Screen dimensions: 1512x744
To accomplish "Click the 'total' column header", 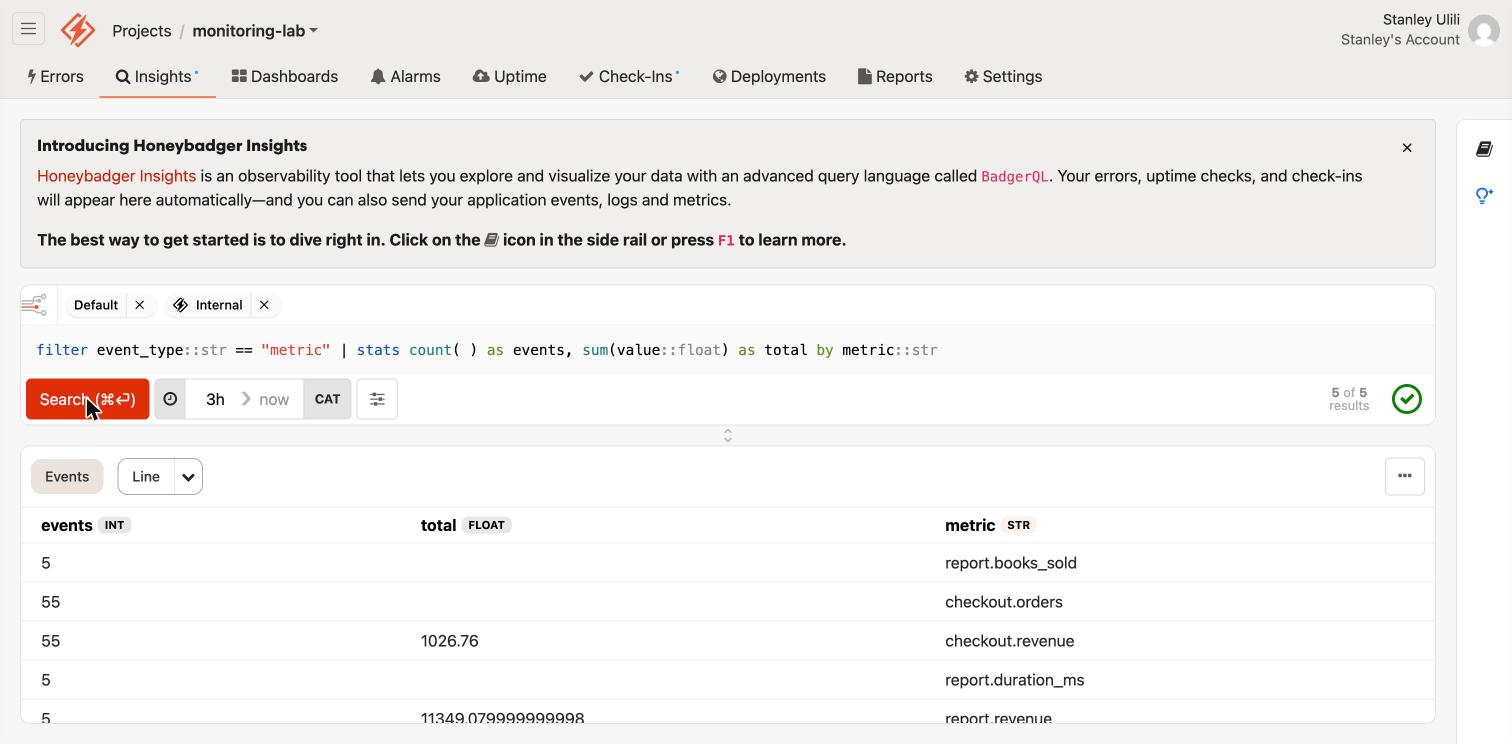I will point(438,525).
